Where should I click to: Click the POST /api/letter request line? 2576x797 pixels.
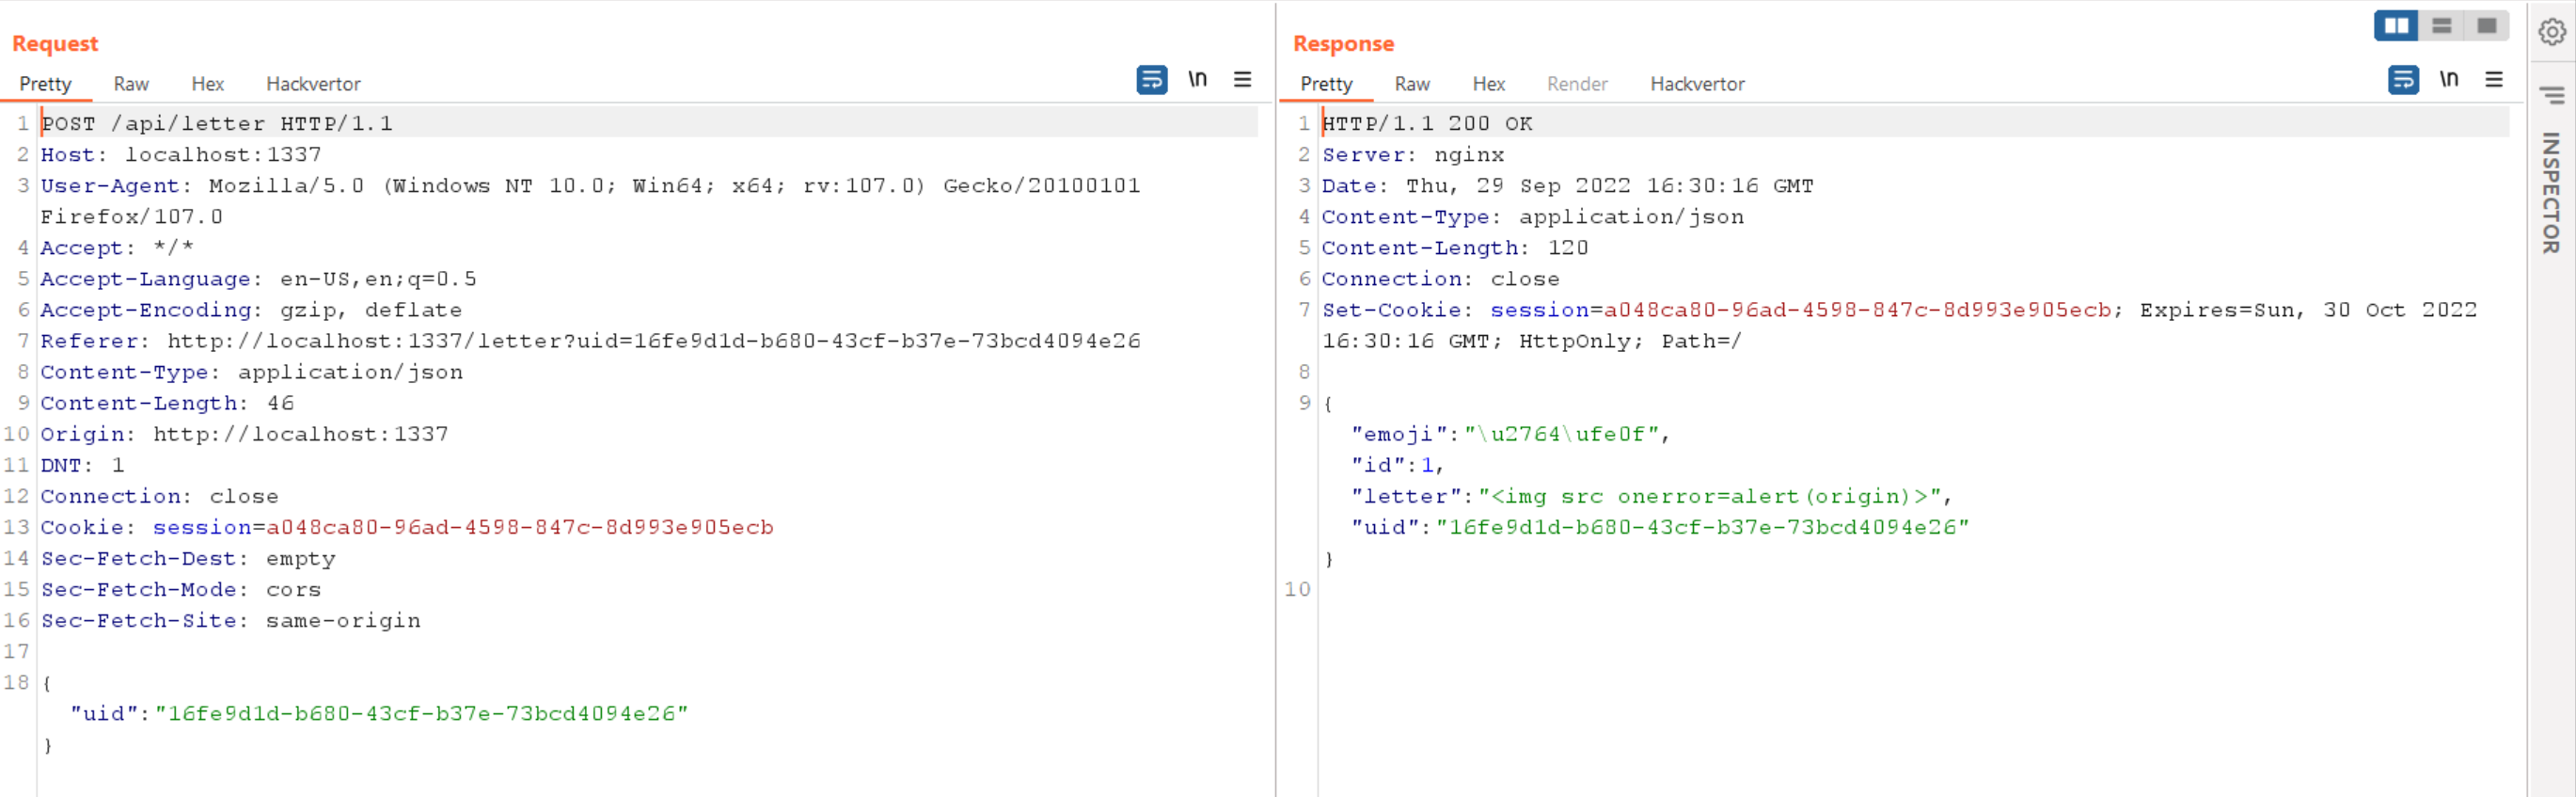[217, 124]
